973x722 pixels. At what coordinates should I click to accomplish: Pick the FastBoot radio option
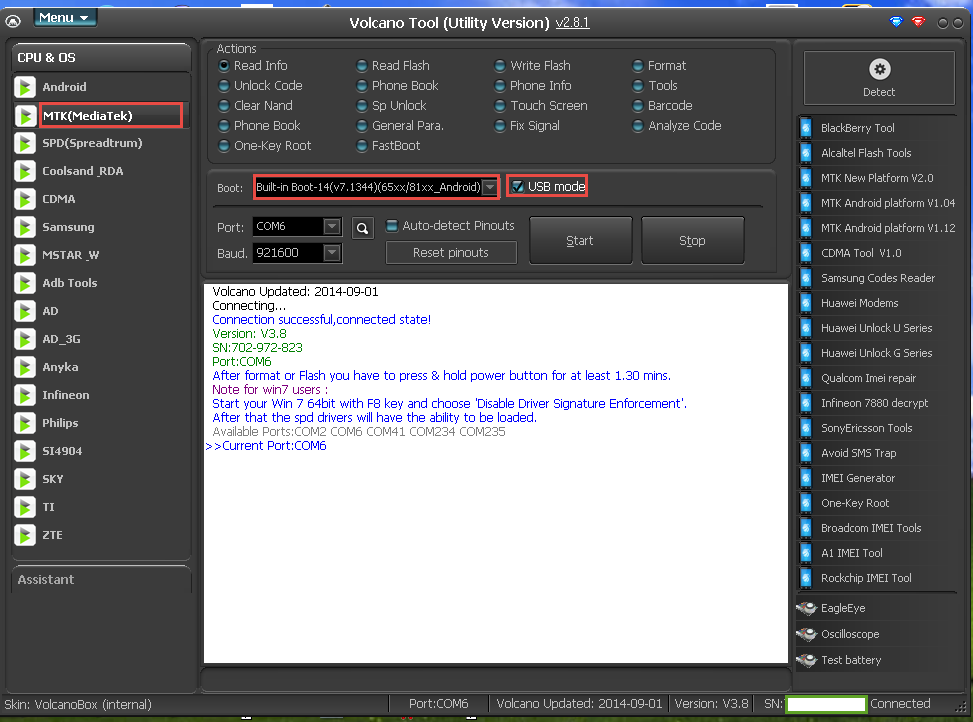(362, 146)
